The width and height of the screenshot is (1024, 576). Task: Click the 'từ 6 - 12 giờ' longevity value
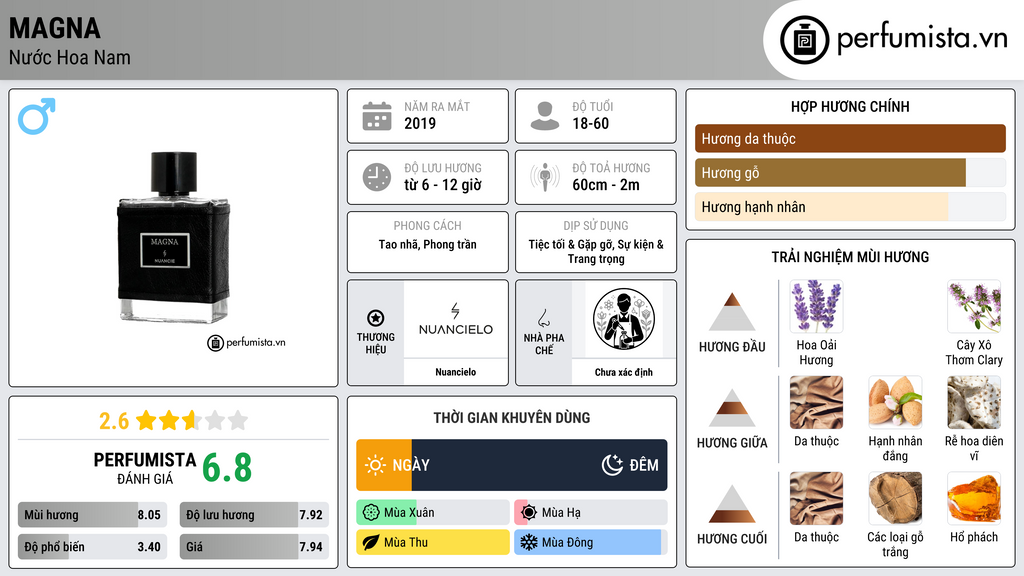click(443, 185)
